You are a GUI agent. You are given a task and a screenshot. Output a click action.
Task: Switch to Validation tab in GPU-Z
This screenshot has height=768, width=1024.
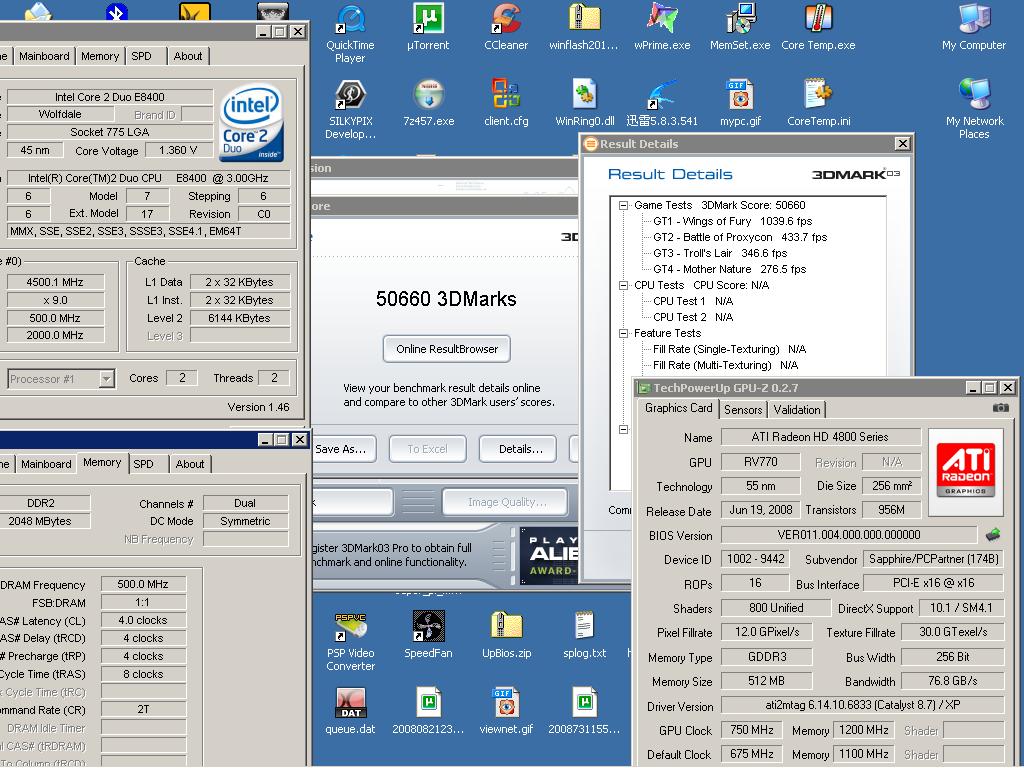[797, 409]
